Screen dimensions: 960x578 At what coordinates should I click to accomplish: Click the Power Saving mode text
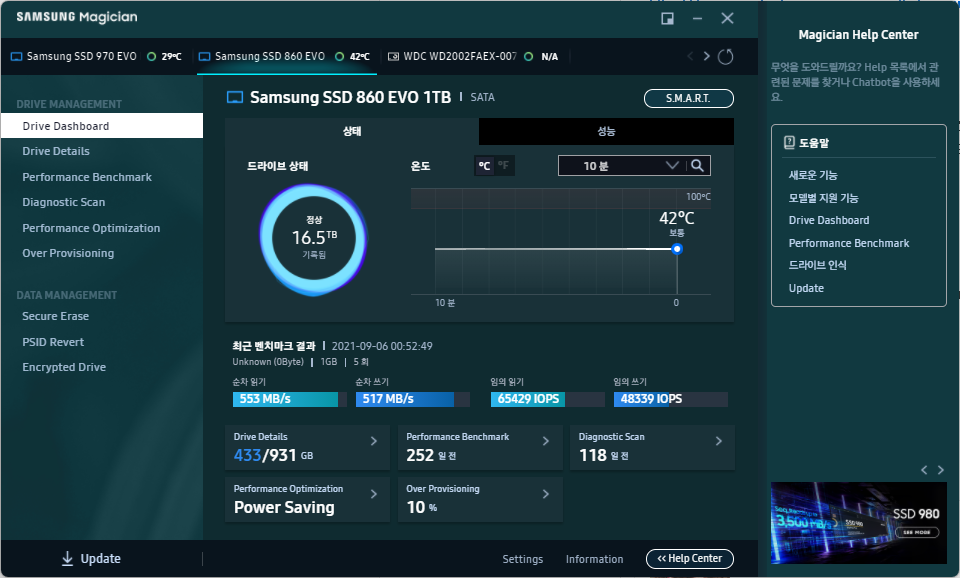(284, 508)
